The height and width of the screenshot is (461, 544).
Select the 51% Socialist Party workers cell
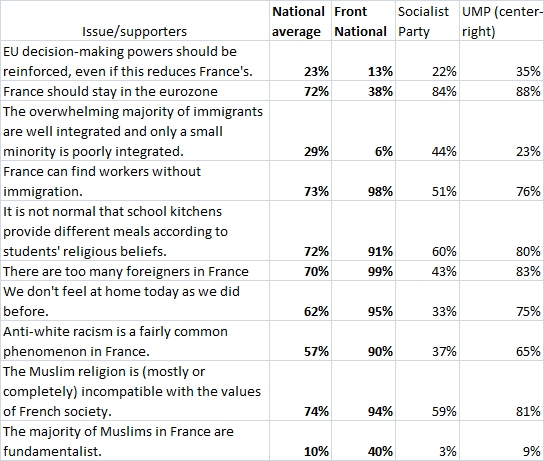click(x=427, y=181)
